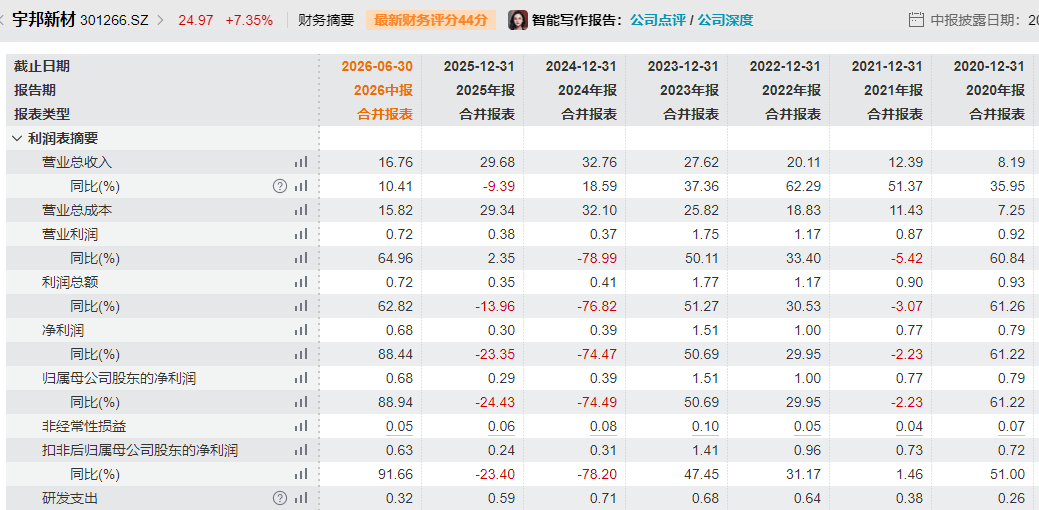Image resolution: width=1039 pixels, height=510 pixels.
Task: Open chart icon for 营业总收入 row
Action: click(301, 162)
